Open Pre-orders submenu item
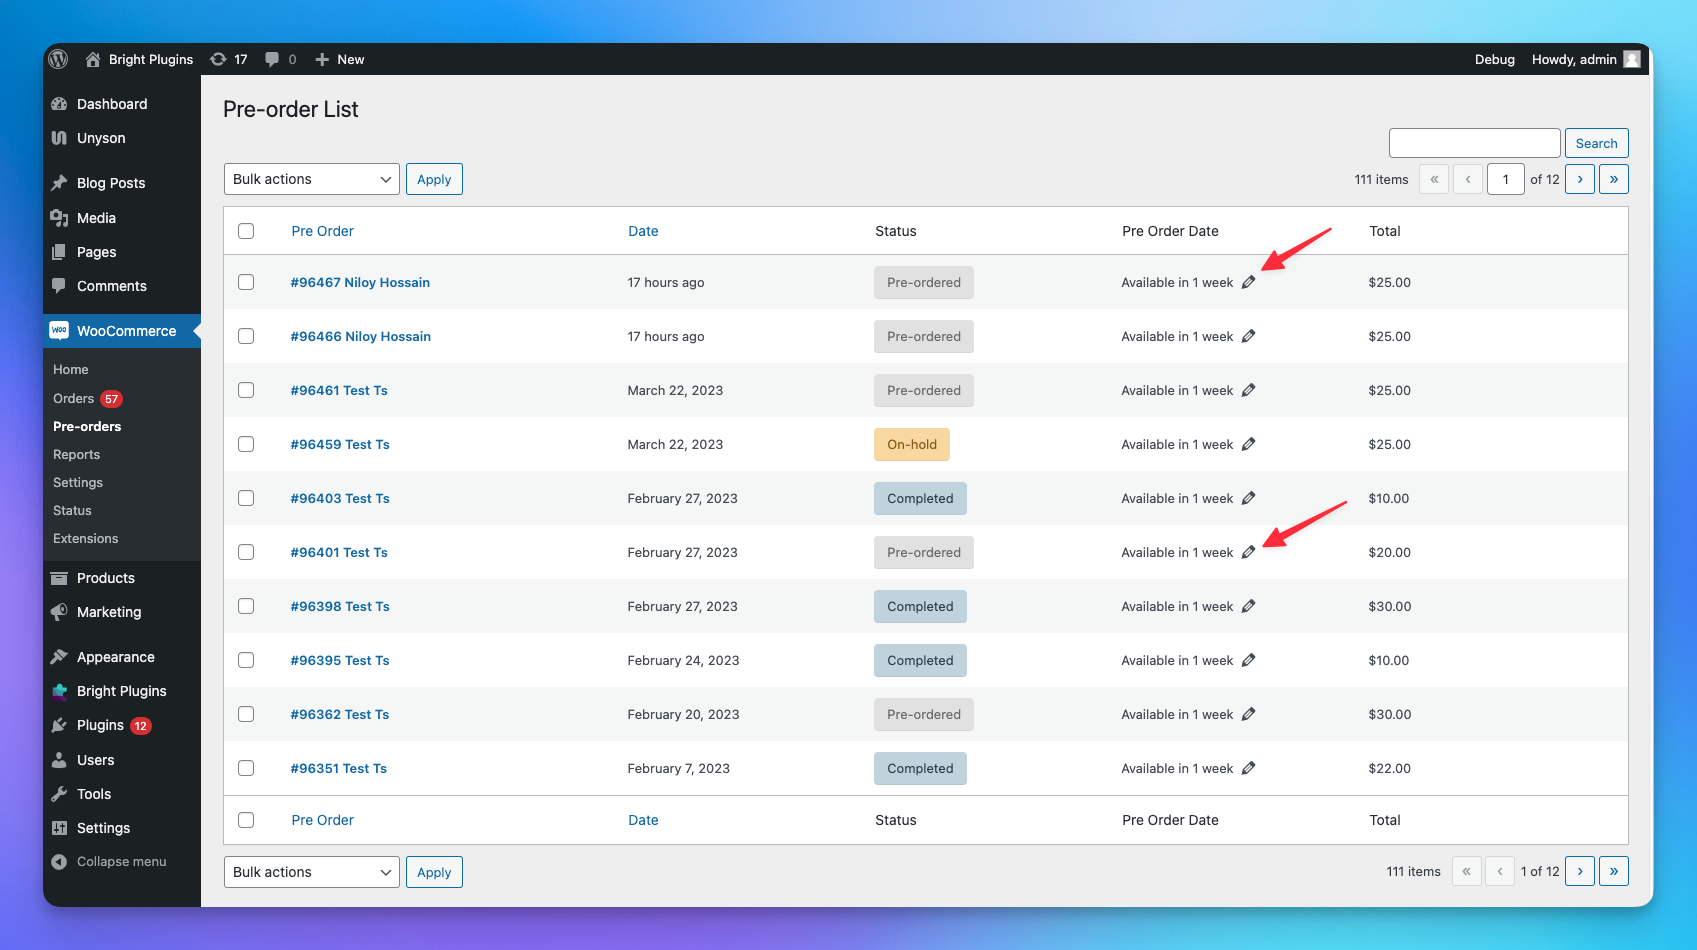The height and width of the screenshot is (950, 1697). tap(87, 427)
